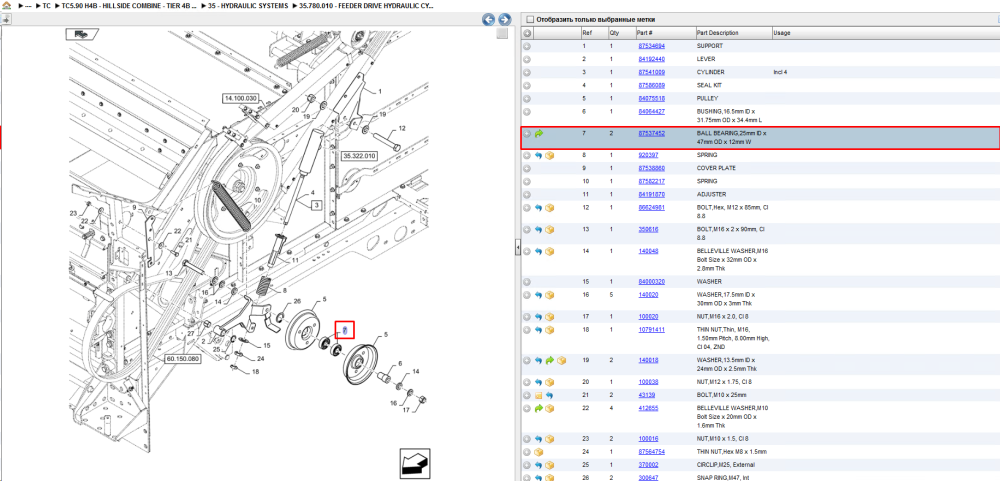This screenshot has height=481, width=1000.
Task: Click orange note icon on ref 21 BOLT row
Action: 539,396
